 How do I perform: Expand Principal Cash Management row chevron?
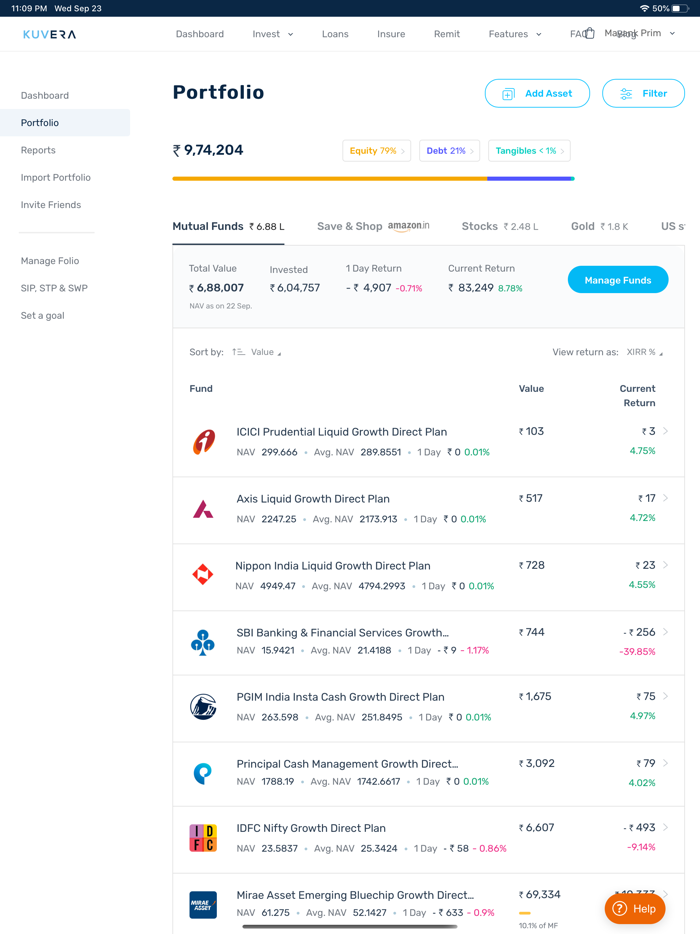pyautogui.click(x=665, y=763)
